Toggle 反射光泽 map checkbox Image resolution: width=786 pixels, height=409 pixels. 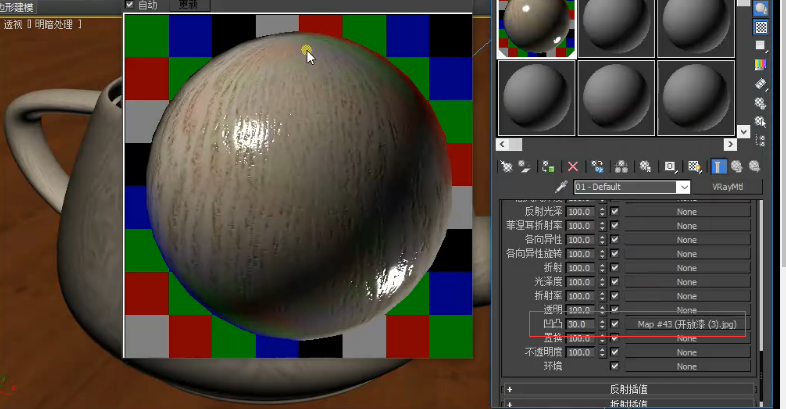615,212
